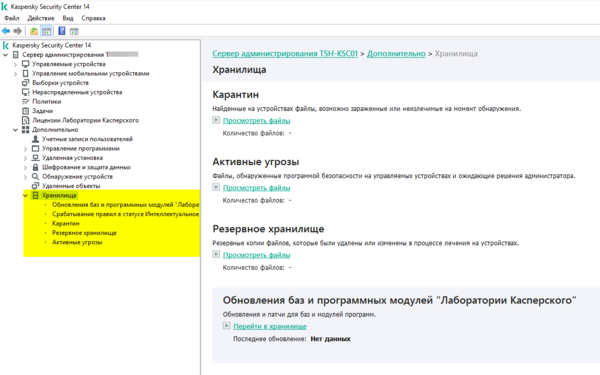Select Учетные записи пользователей in the tree
Viewport: 600px width, 375px height.
[87, 139]
